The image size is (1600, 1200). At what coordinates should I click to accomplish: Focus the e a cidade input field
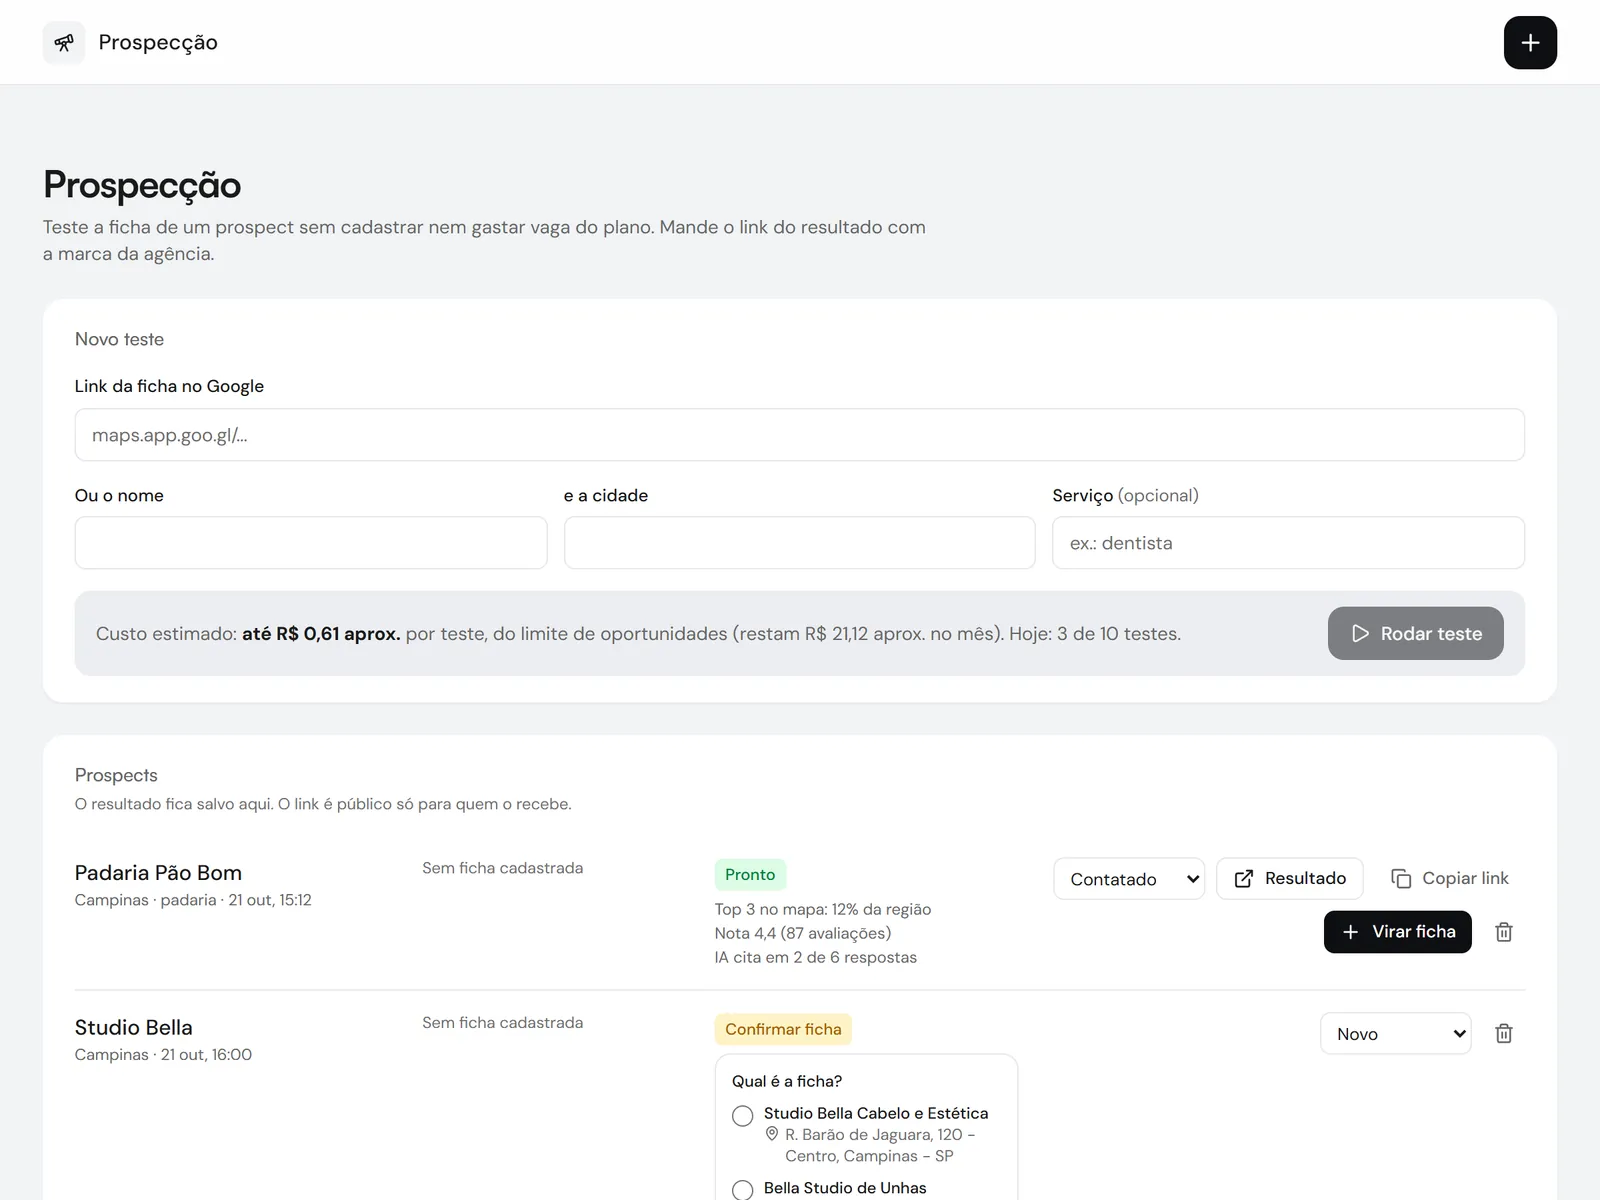pyautogui.click(x=799, y=543)
